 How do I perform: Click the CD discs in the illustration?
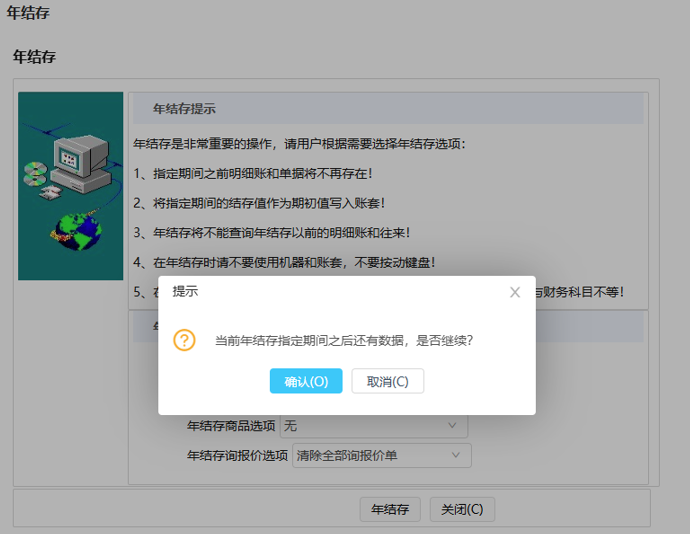click(35, 178)
